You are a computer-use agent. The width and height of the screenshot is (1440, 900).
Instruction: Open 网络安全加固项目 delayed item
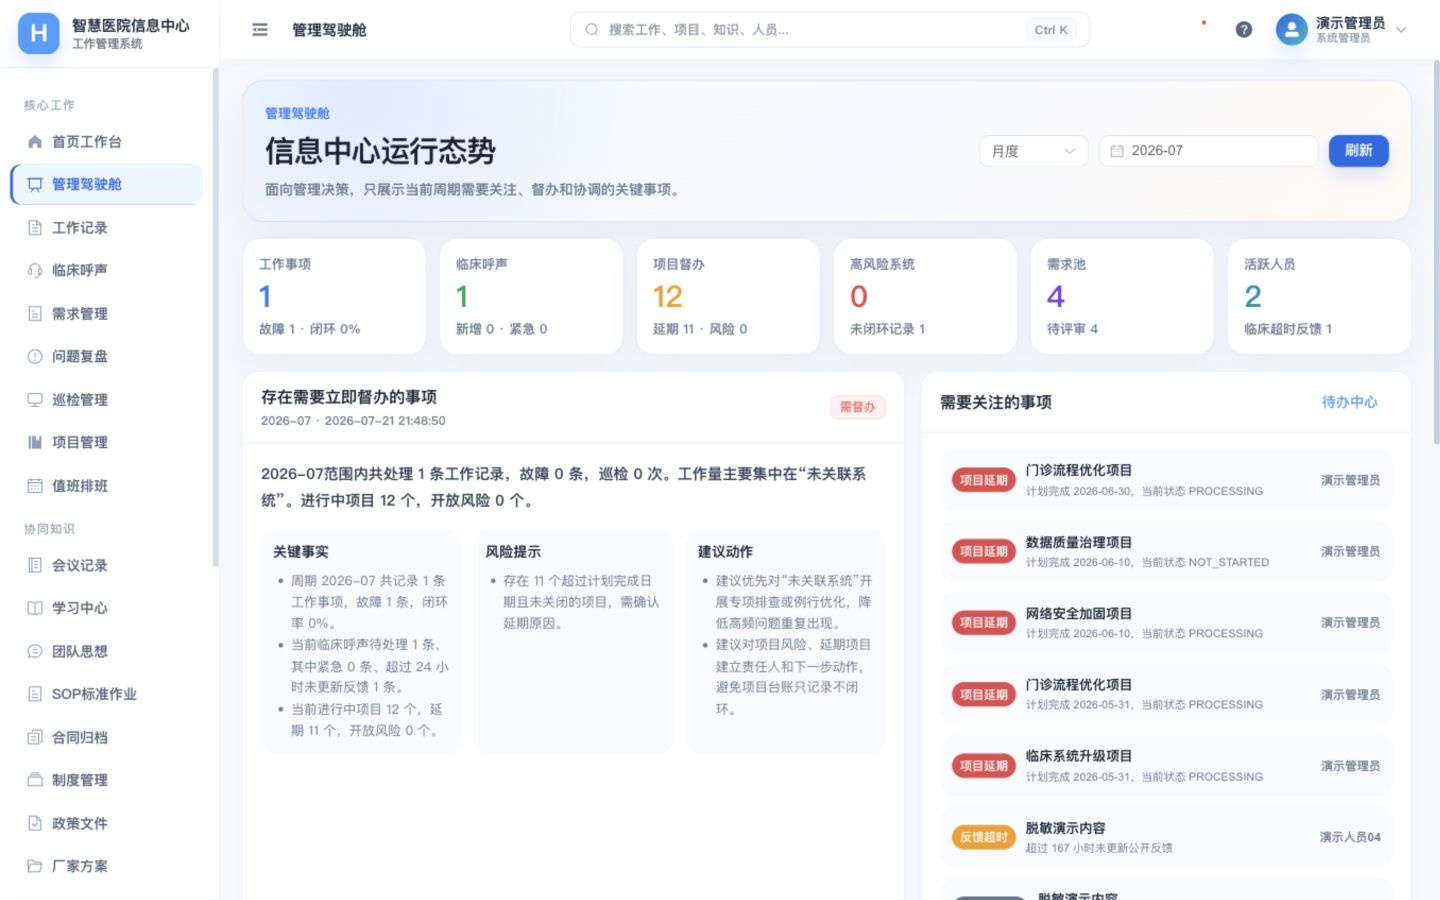(1166, 623)
